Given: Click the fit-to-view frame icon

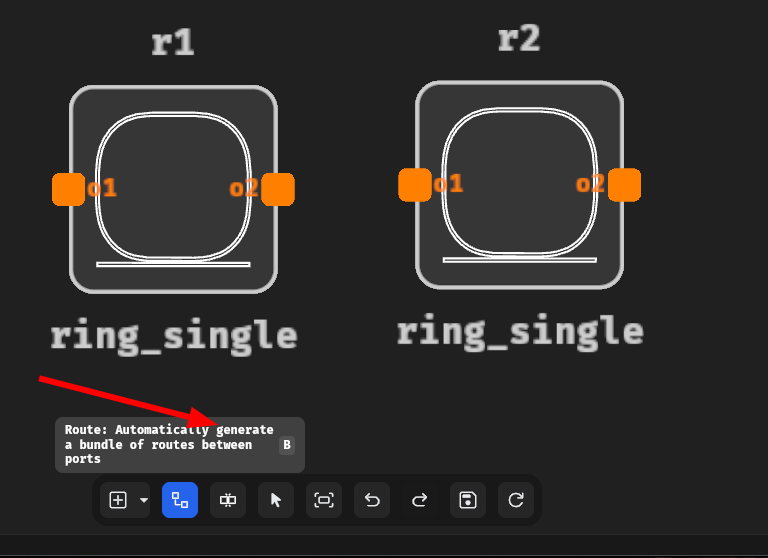Looking at the screenshot, I should coord(324,500).
